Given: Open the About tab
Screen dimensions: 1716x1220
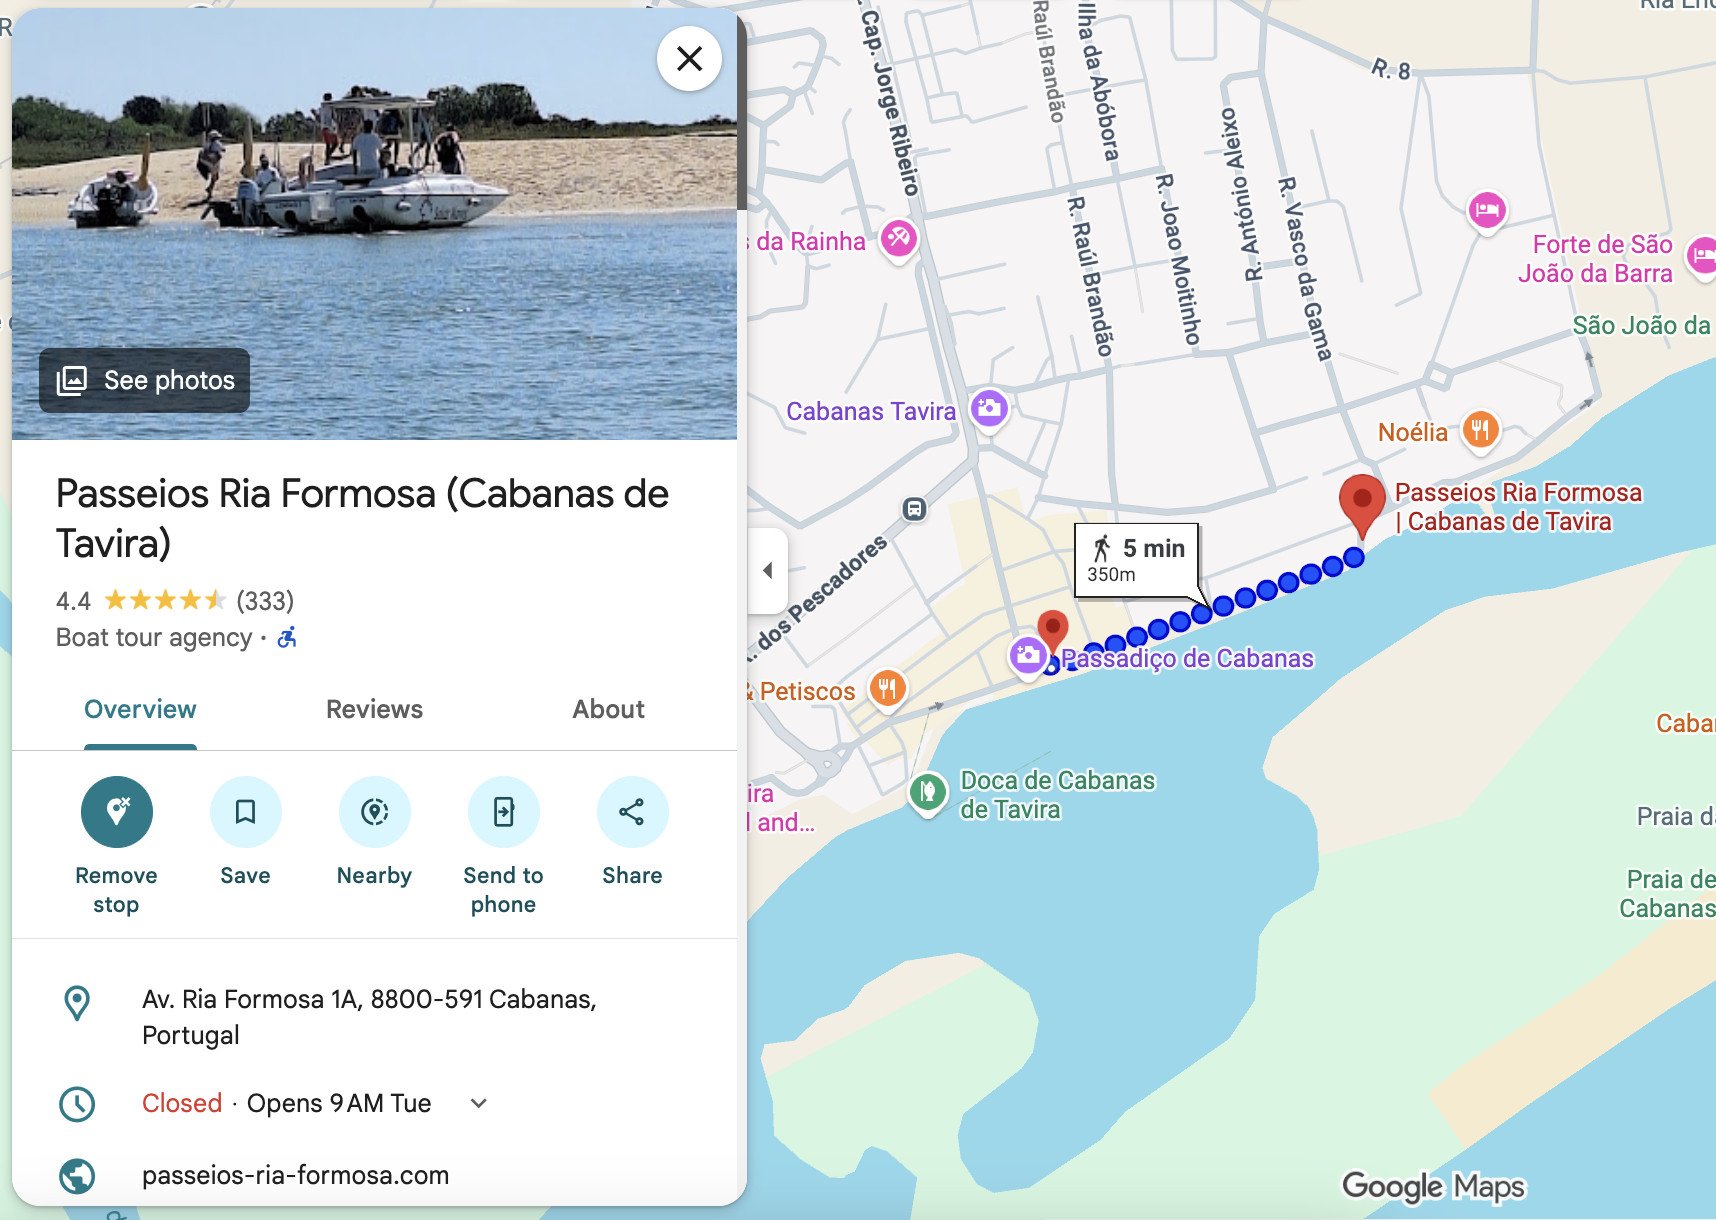Looking at the screenshot, I should [608, 709].
